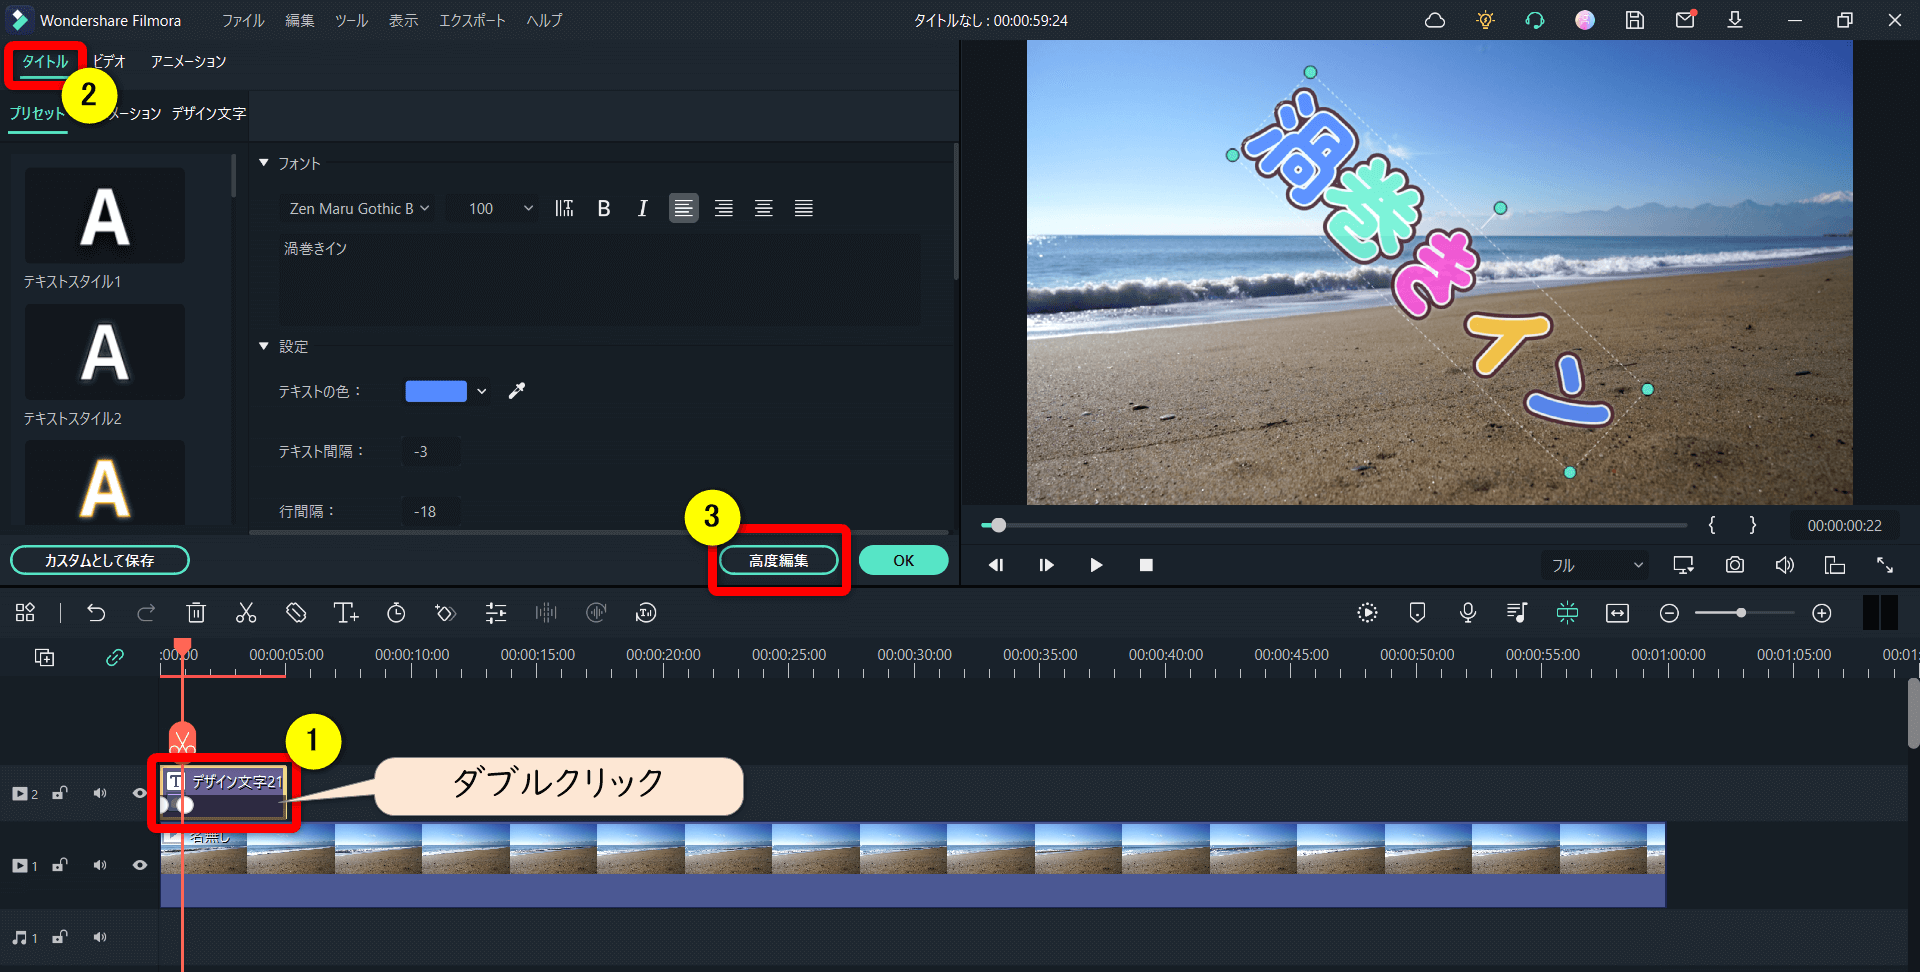Switch to the ビデオ tab

[109, 61]
